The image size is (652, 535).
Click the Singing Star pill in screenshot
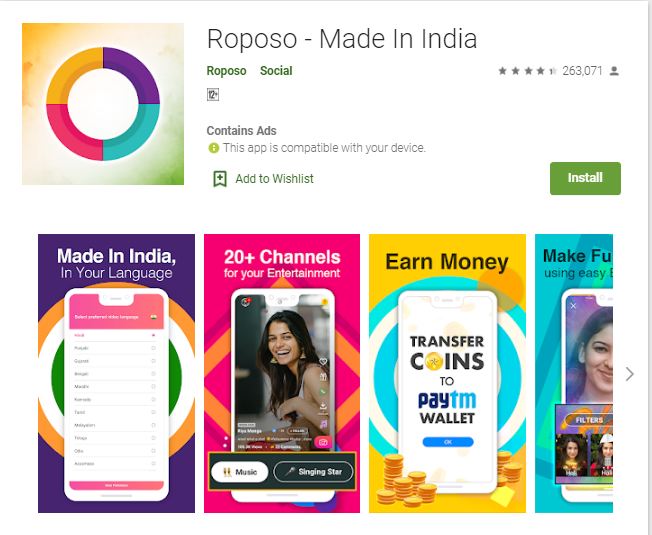313,472
